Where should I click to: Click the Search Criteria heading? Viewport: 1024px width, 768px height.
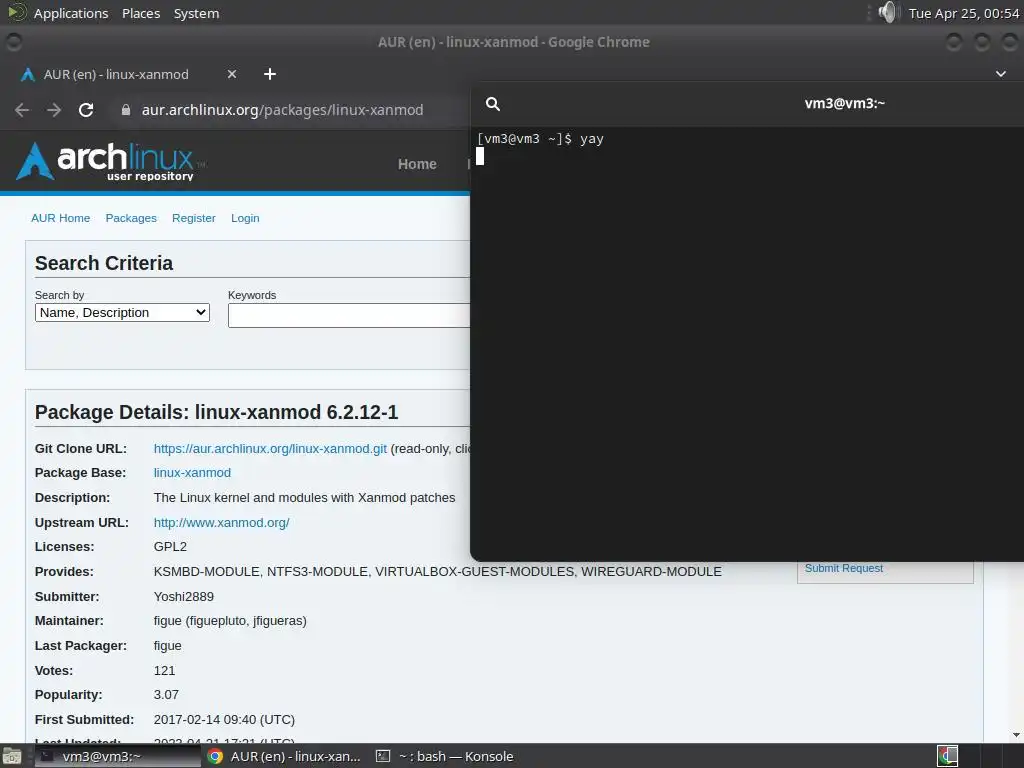pos(104,263)
